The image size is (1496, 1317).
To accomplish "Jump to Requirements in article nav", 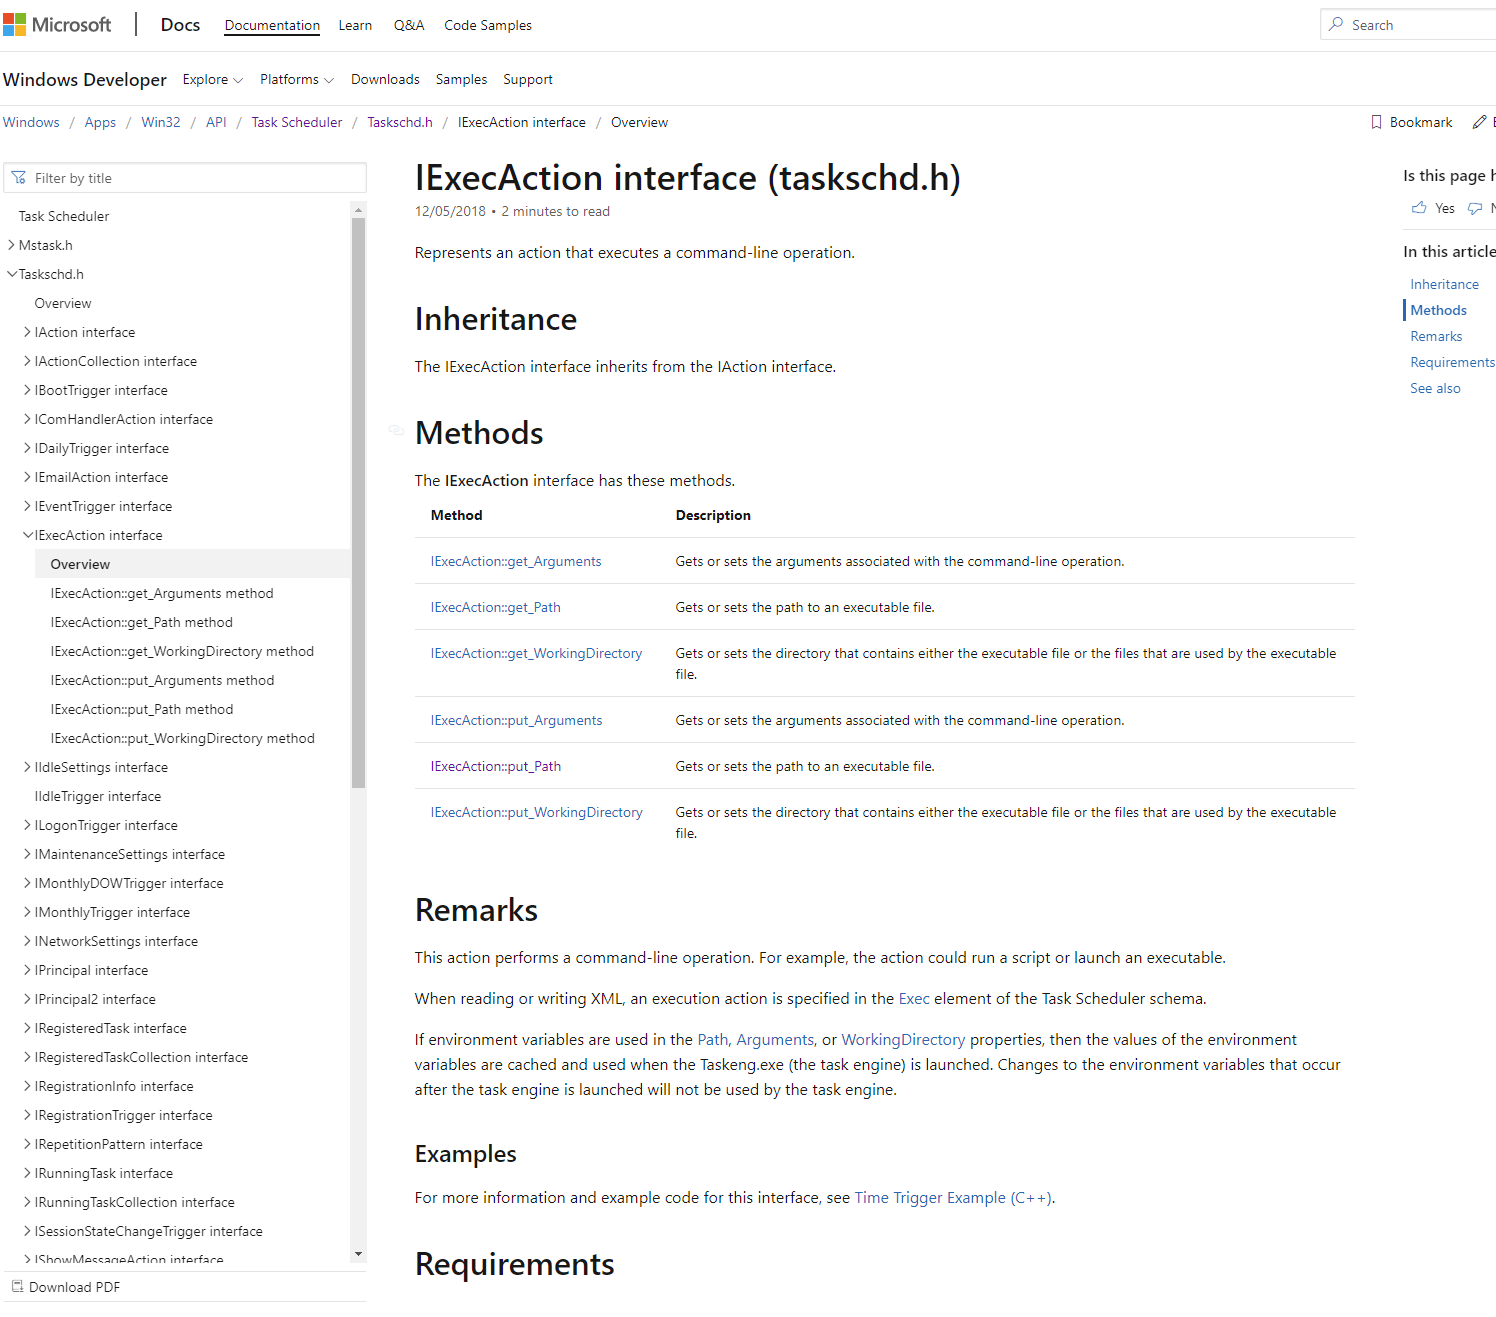I will pyautogui.click(x=1452, y=362).
